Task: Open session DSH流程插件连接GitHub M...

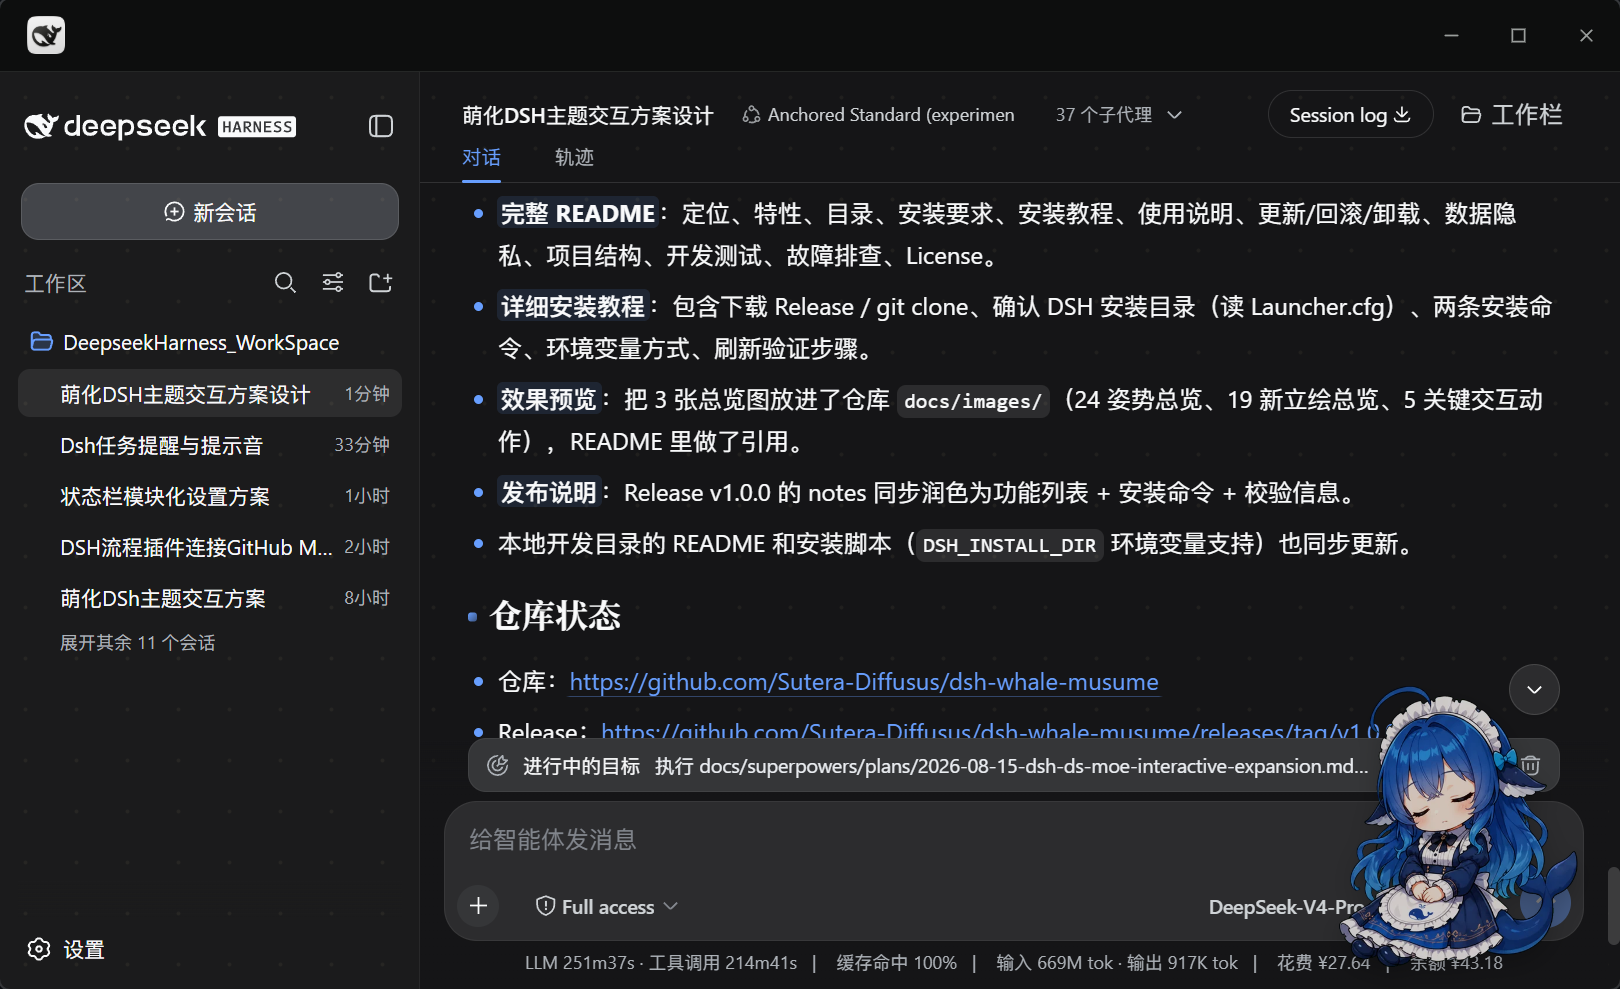Action: 210,547
